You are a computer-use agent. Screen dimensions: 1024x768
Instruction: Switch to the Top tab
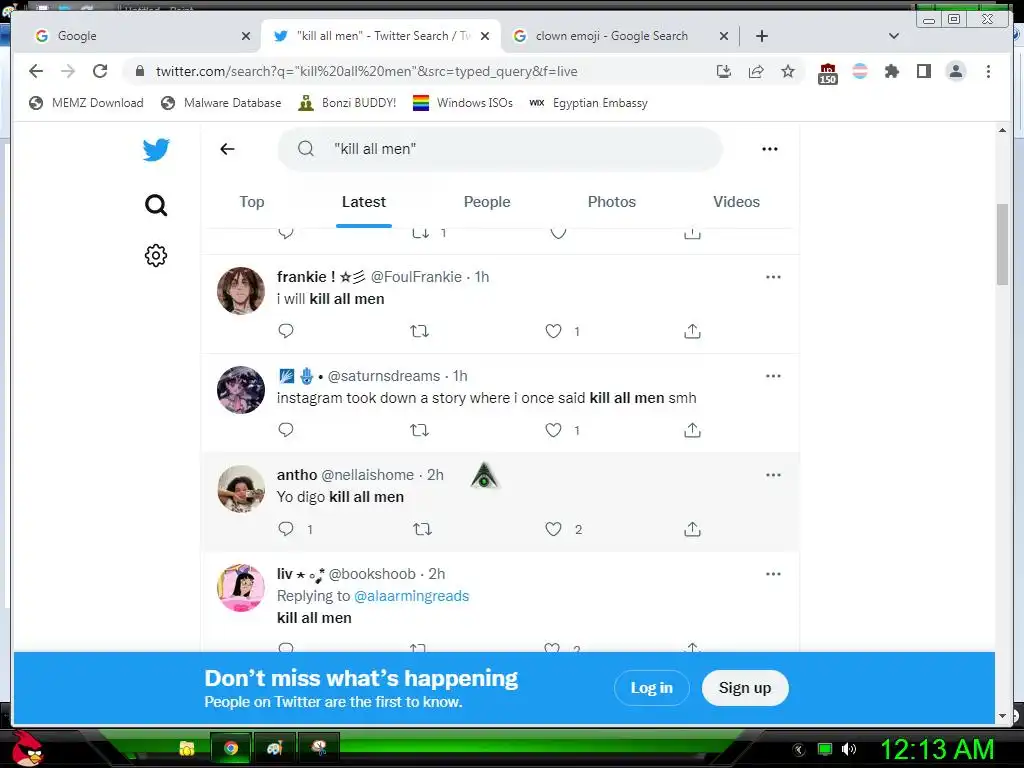[252, 202]
